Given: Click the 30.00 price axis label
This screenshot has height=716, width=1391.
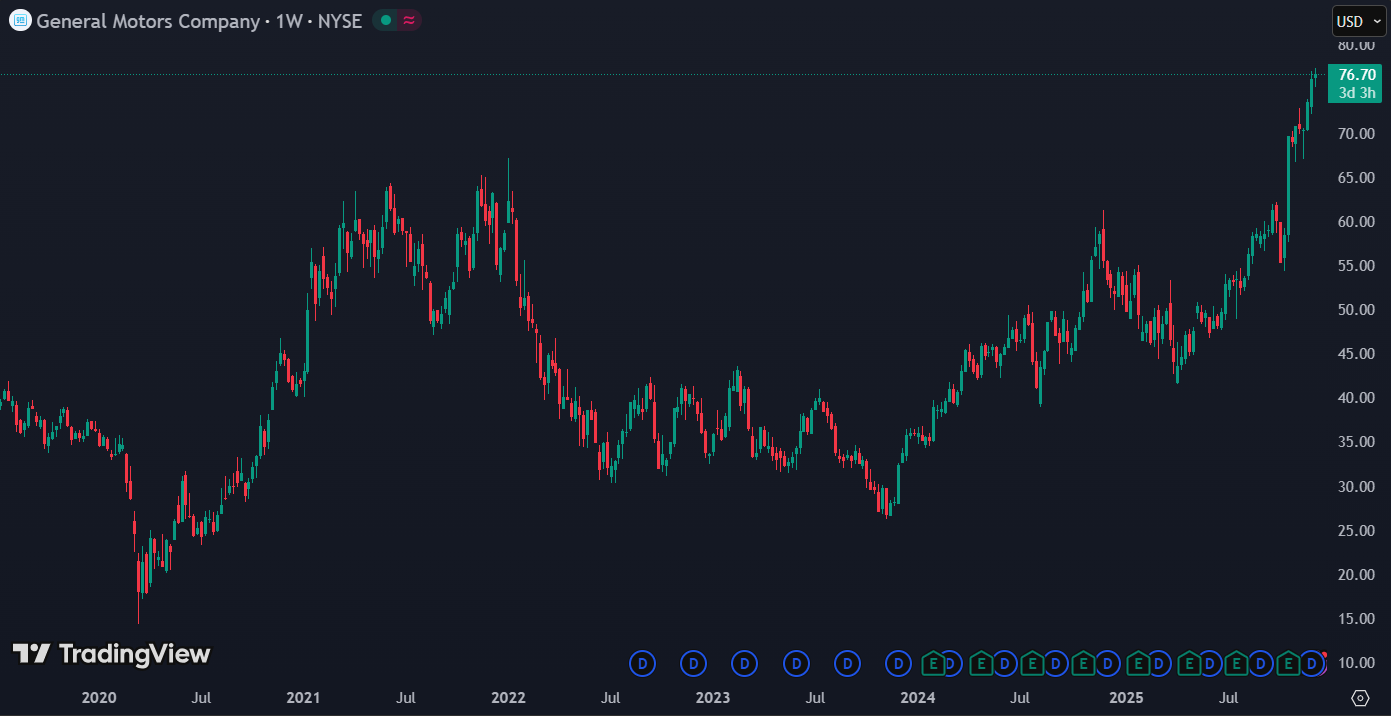Looking at the screenshot, I should coord(1357,486).
